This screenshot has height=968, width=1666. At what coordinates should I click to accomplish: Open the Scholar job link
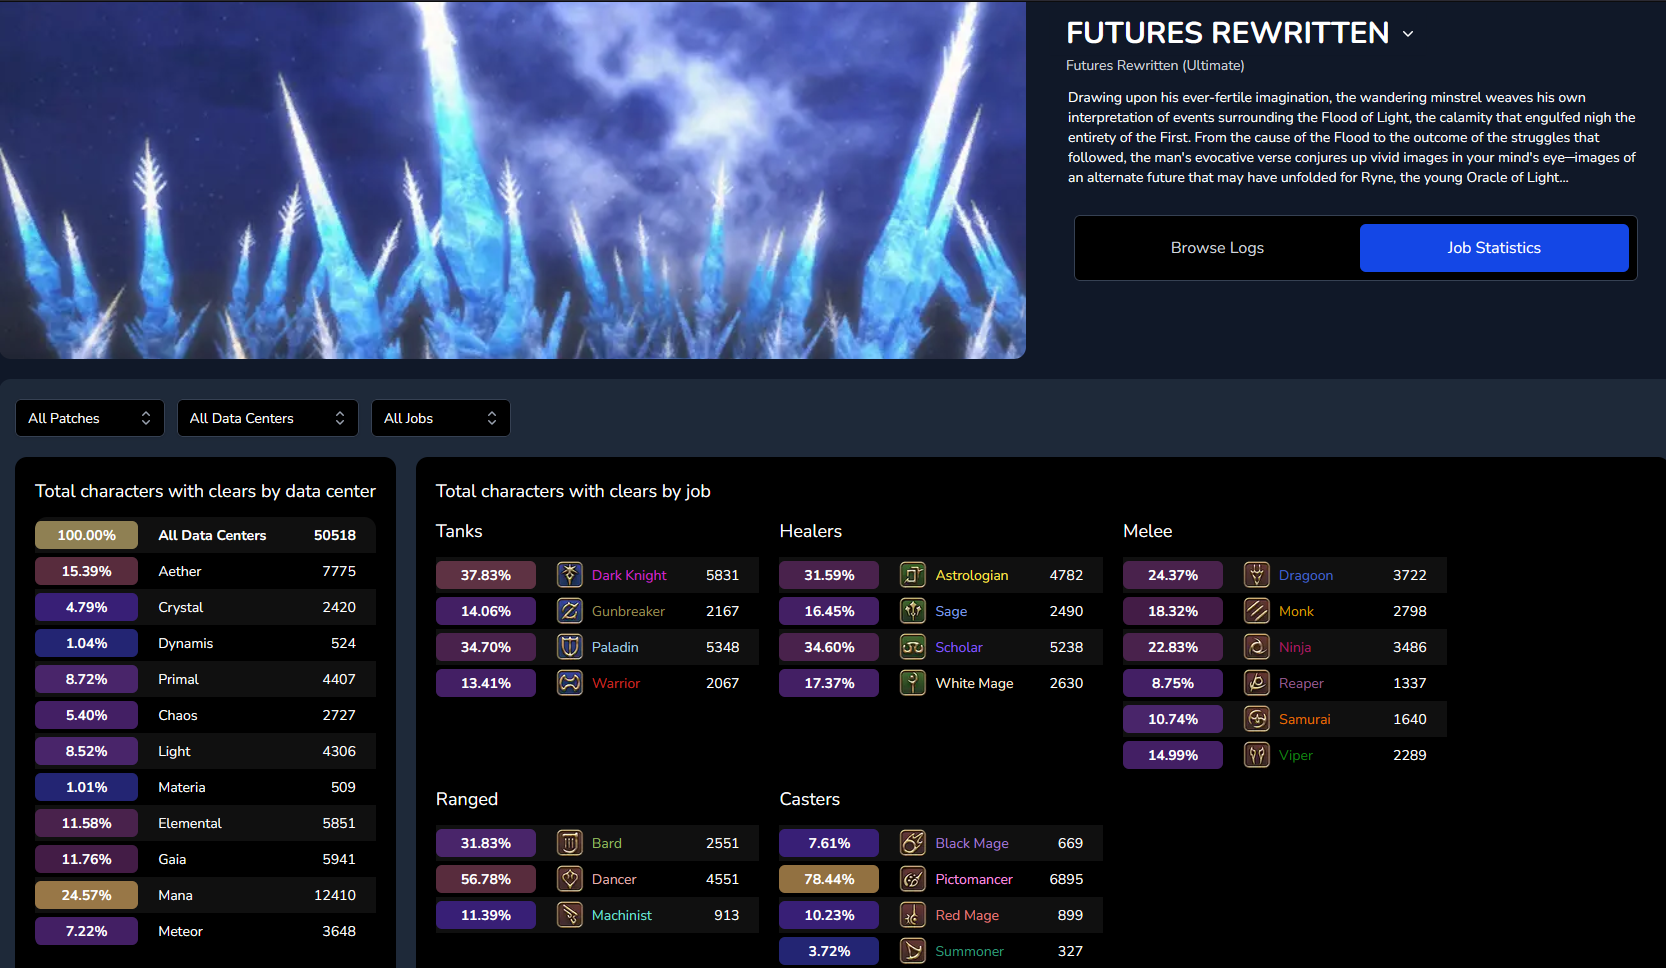pyautogui.click(x=959, y=647)
